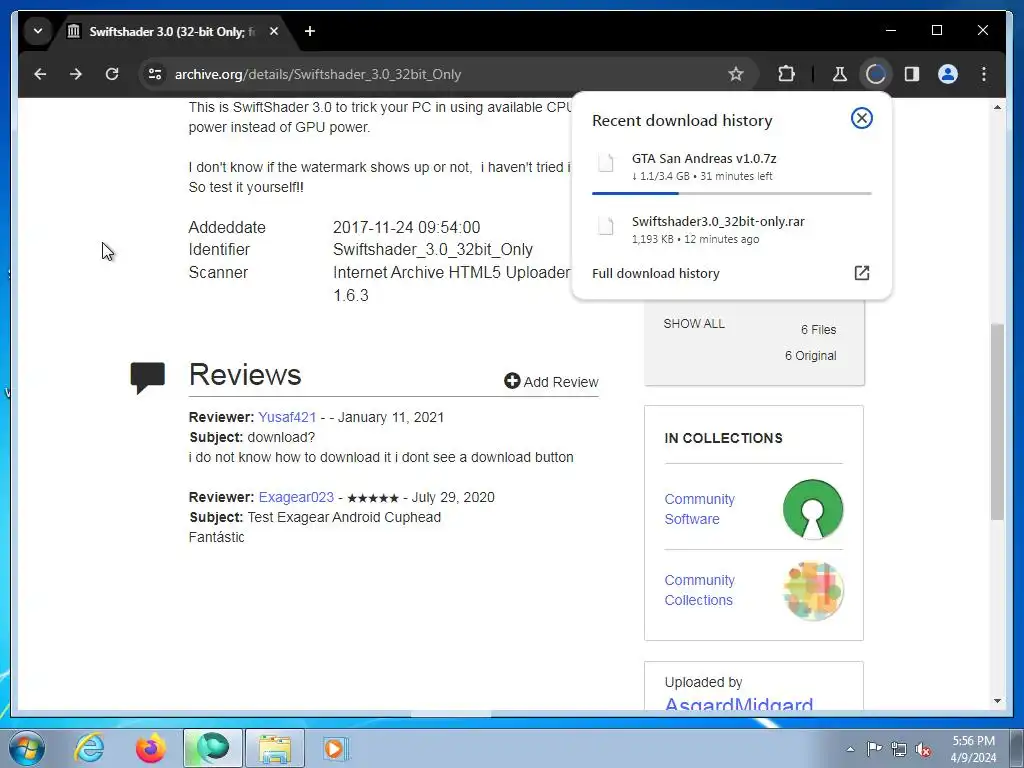Open a new tab with plus button
Image resolution: width=1024 pixels, height=768 pixels.
click(x=310, y=31)
